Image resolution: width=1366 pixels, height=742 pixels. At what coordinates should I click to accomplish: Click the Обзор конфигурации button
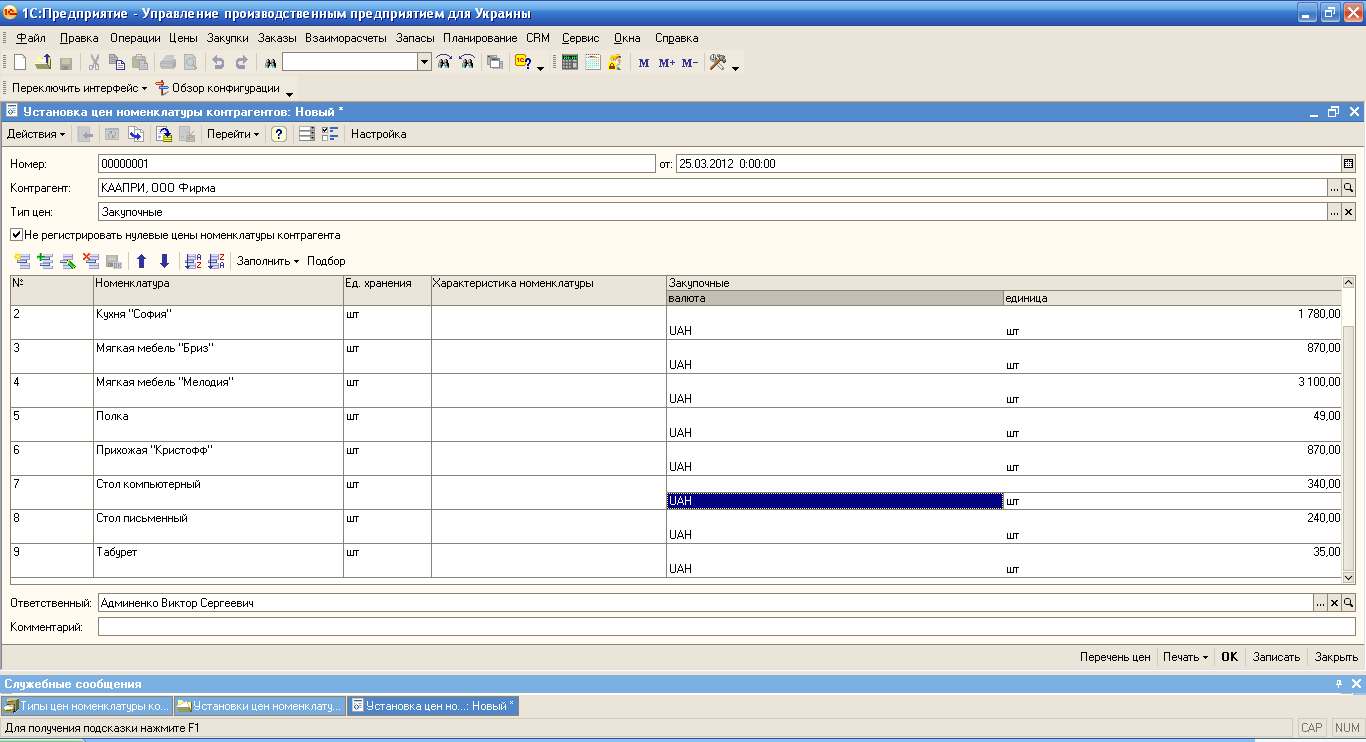218,88
